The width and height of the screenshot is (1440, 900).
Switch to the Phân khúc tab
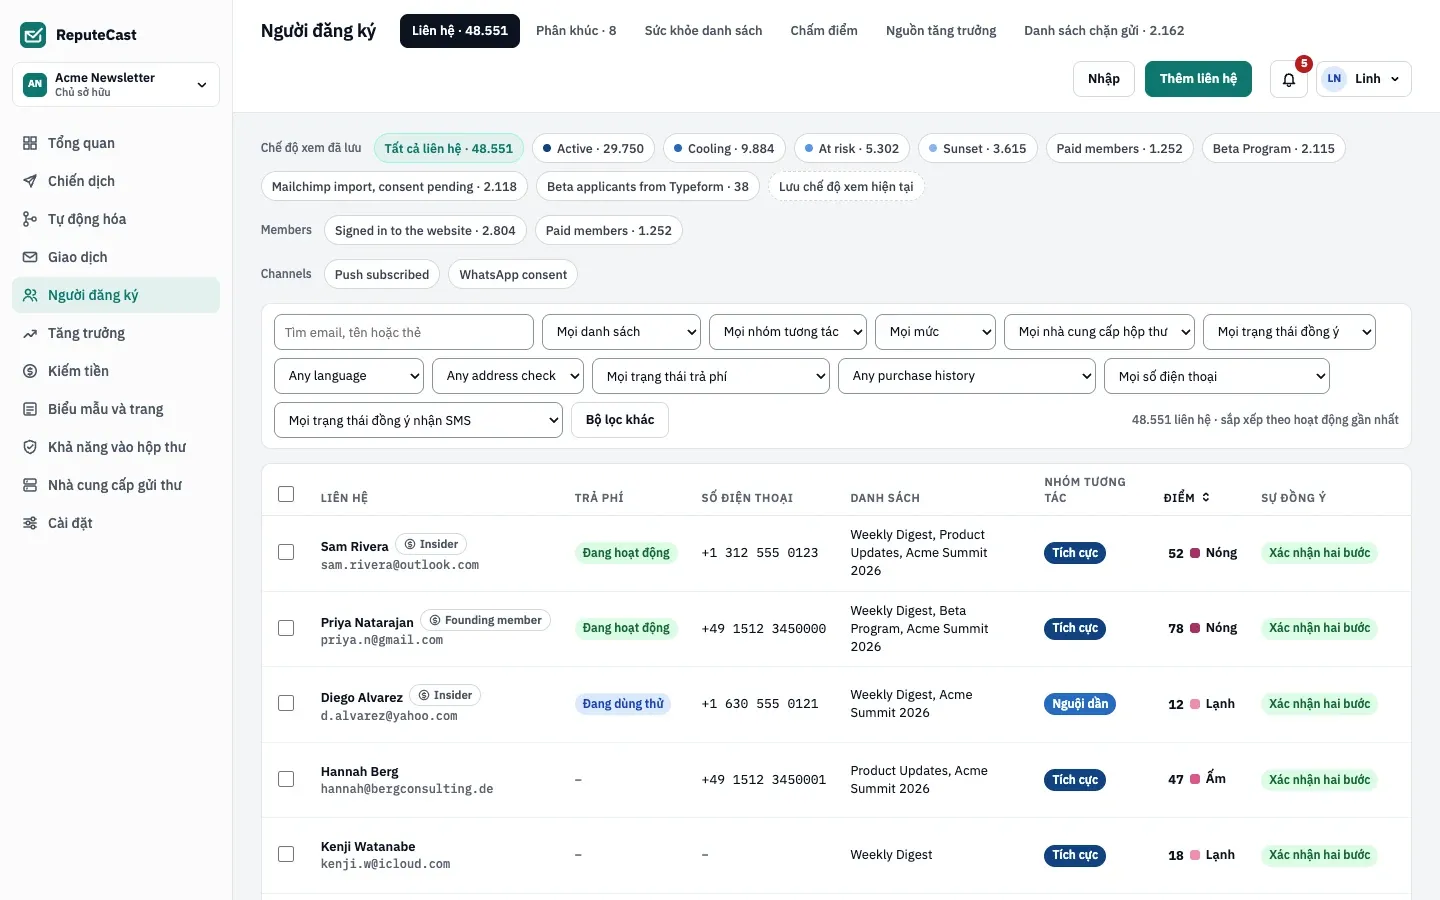pyautogui.click(x=576, y=31)
